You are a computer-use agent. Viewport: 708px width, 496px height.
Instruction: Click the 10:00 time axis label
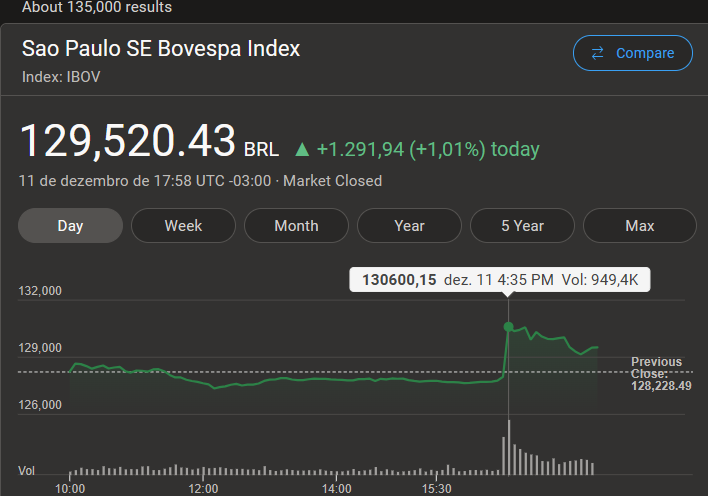[70, 489]
